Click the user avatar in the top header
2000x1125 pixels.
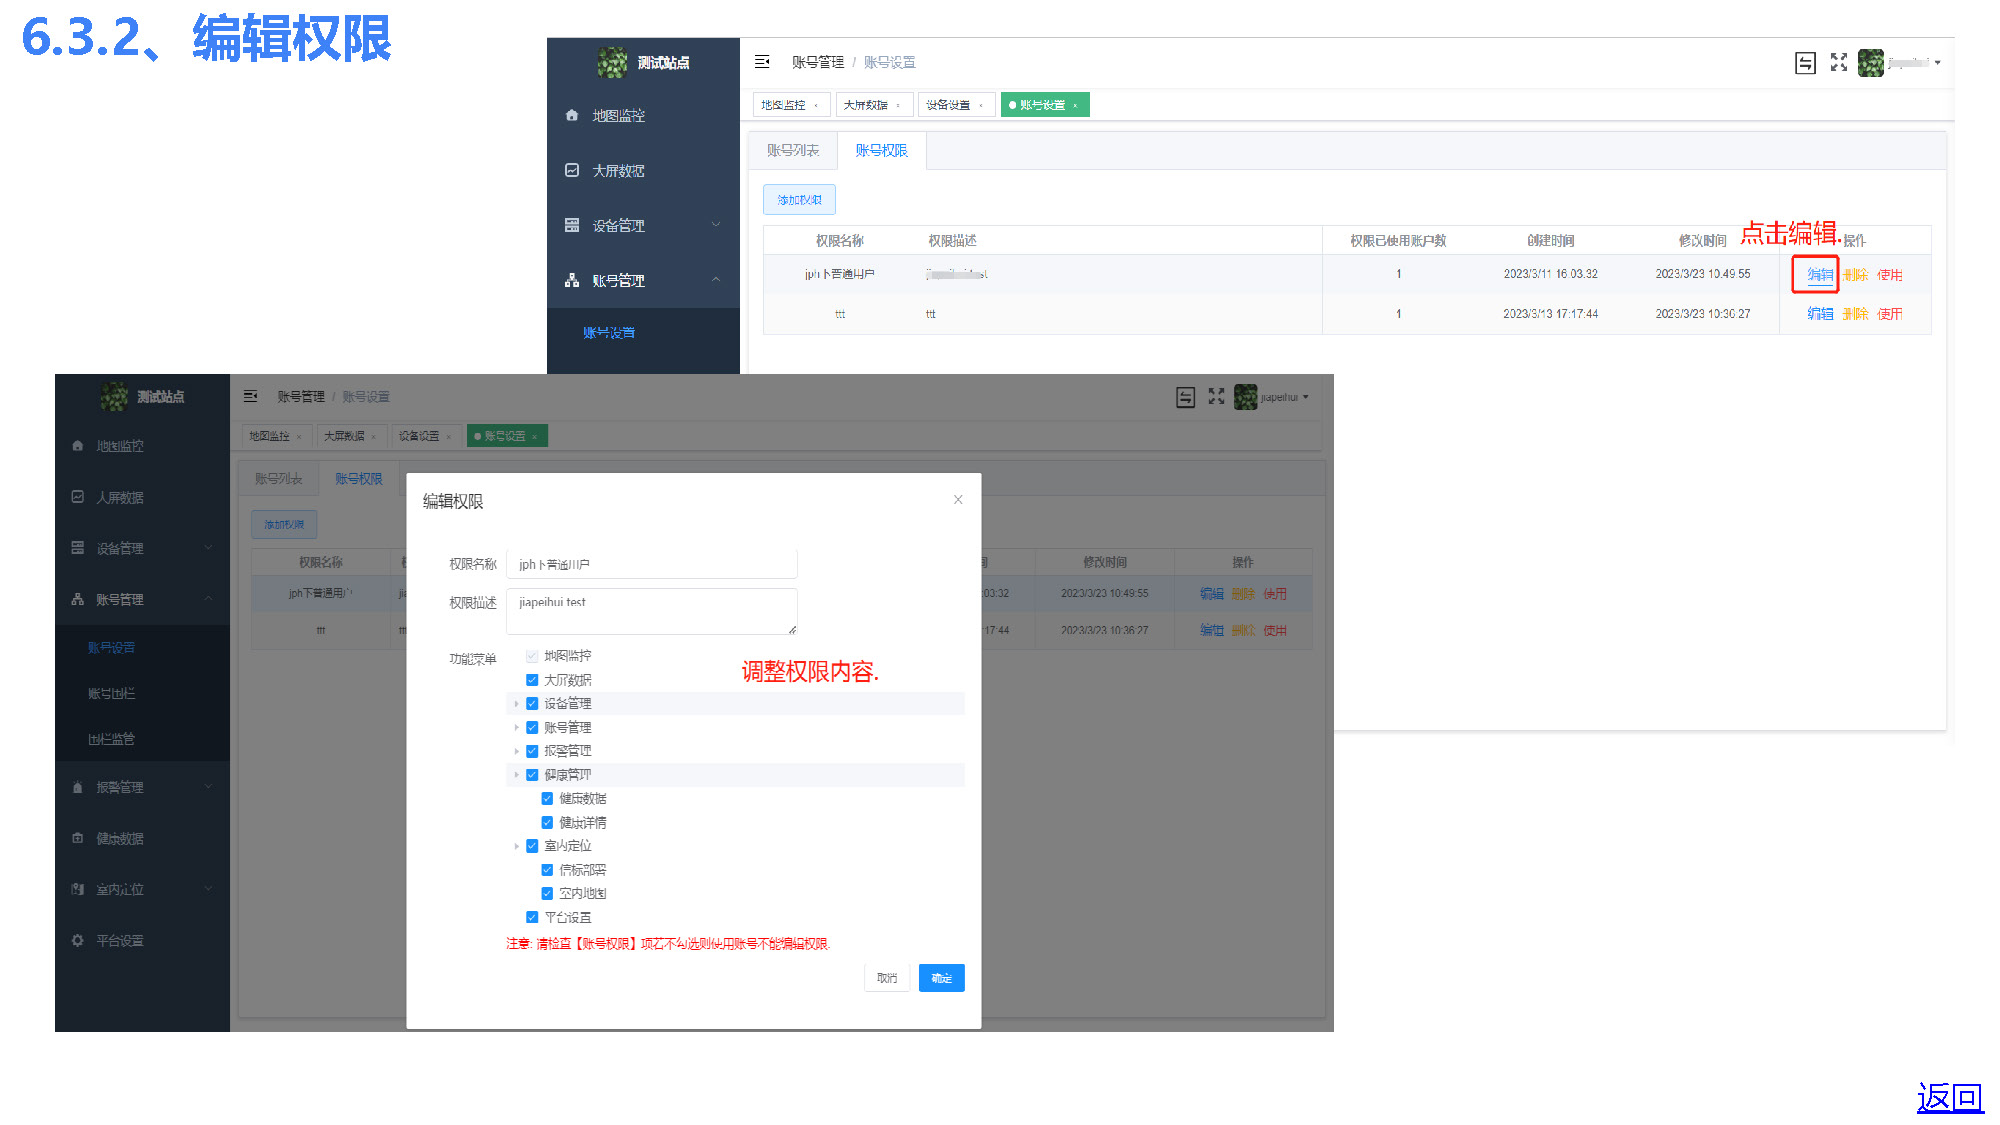(x=1870, y=62)
